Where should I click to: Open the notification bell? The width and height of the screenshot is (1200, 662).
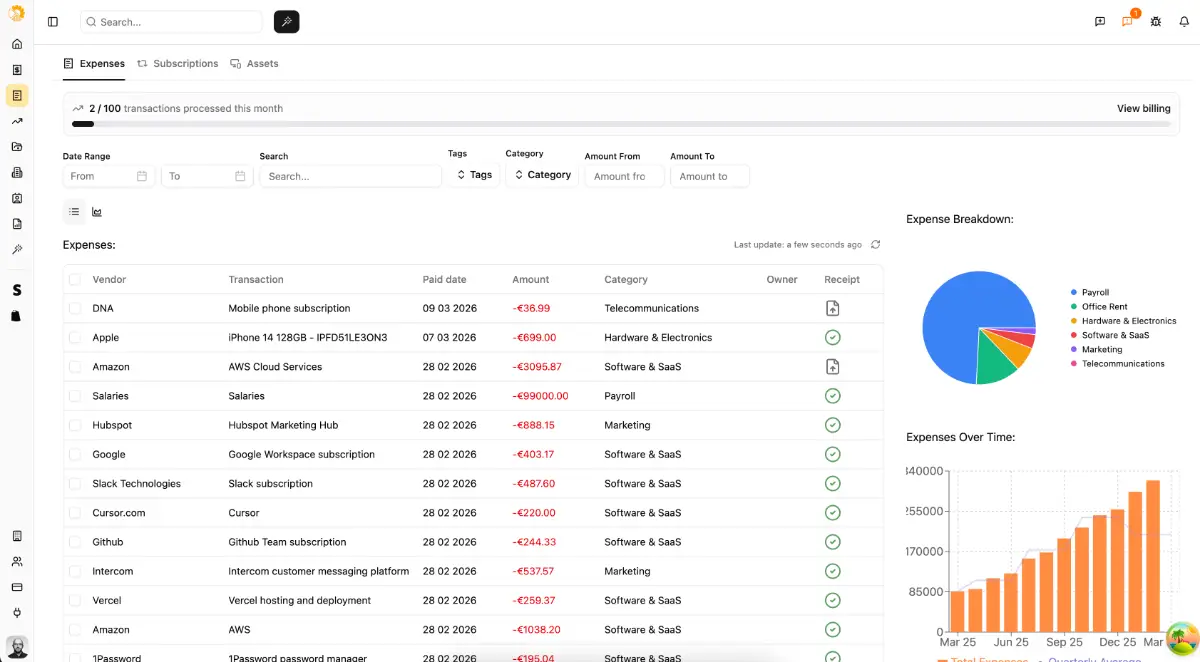(1184, 22)
